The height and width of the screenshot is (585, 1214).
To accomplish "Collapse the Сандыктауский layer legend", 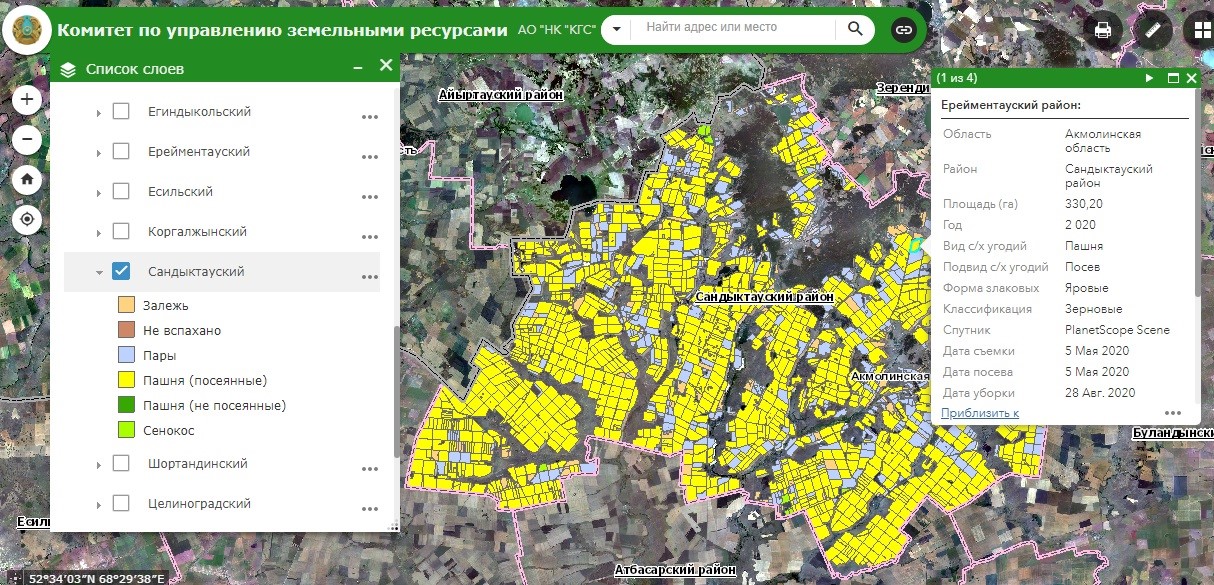I will tap(98, 272).
